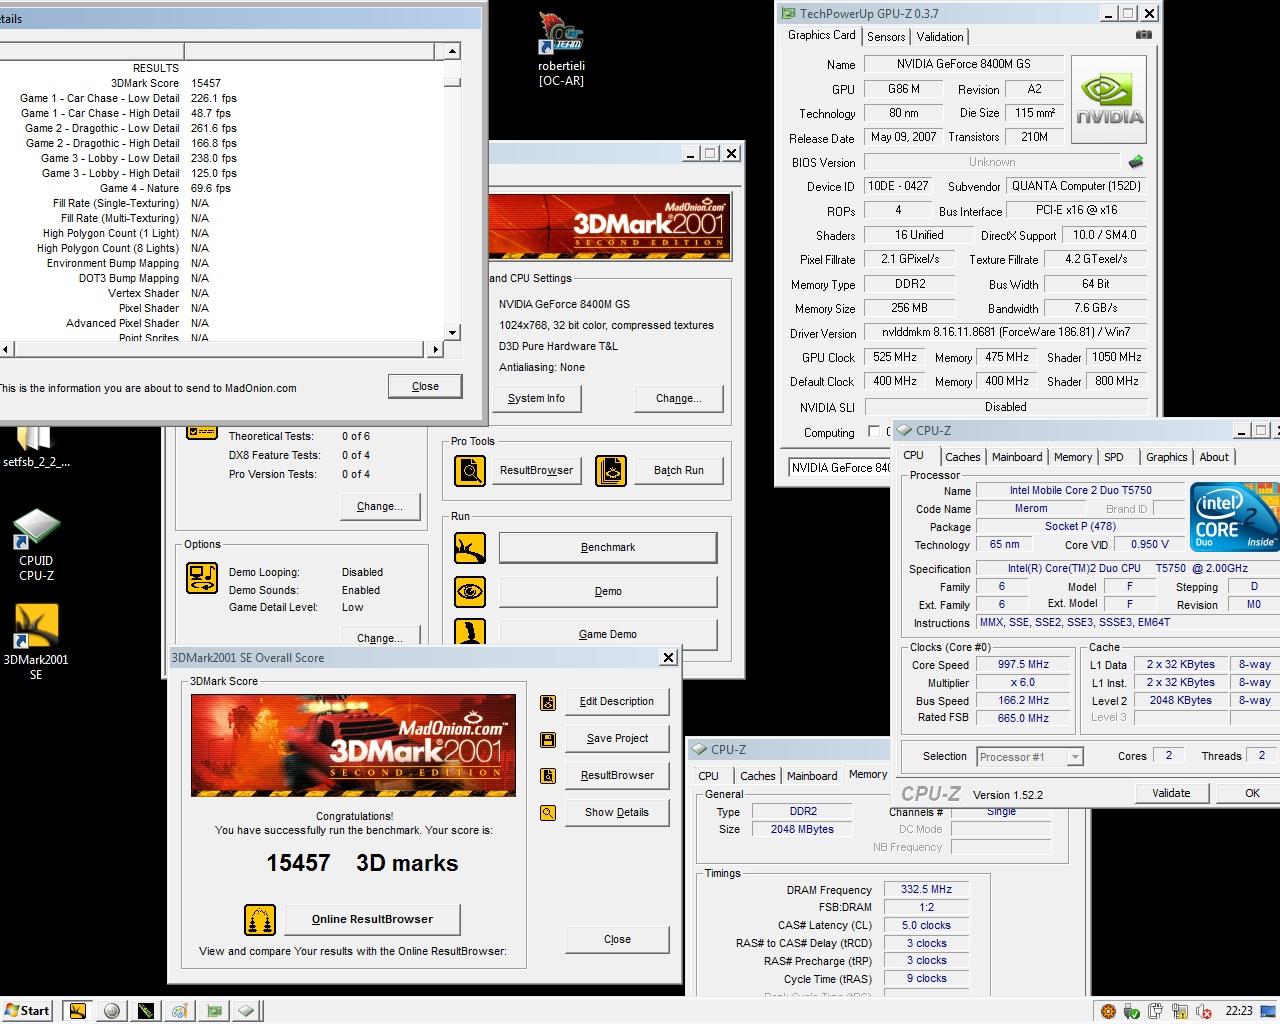Screen dimensions: 1280x1024
Task: Click Online ResultBrowser button
Action: pos(372,919)
